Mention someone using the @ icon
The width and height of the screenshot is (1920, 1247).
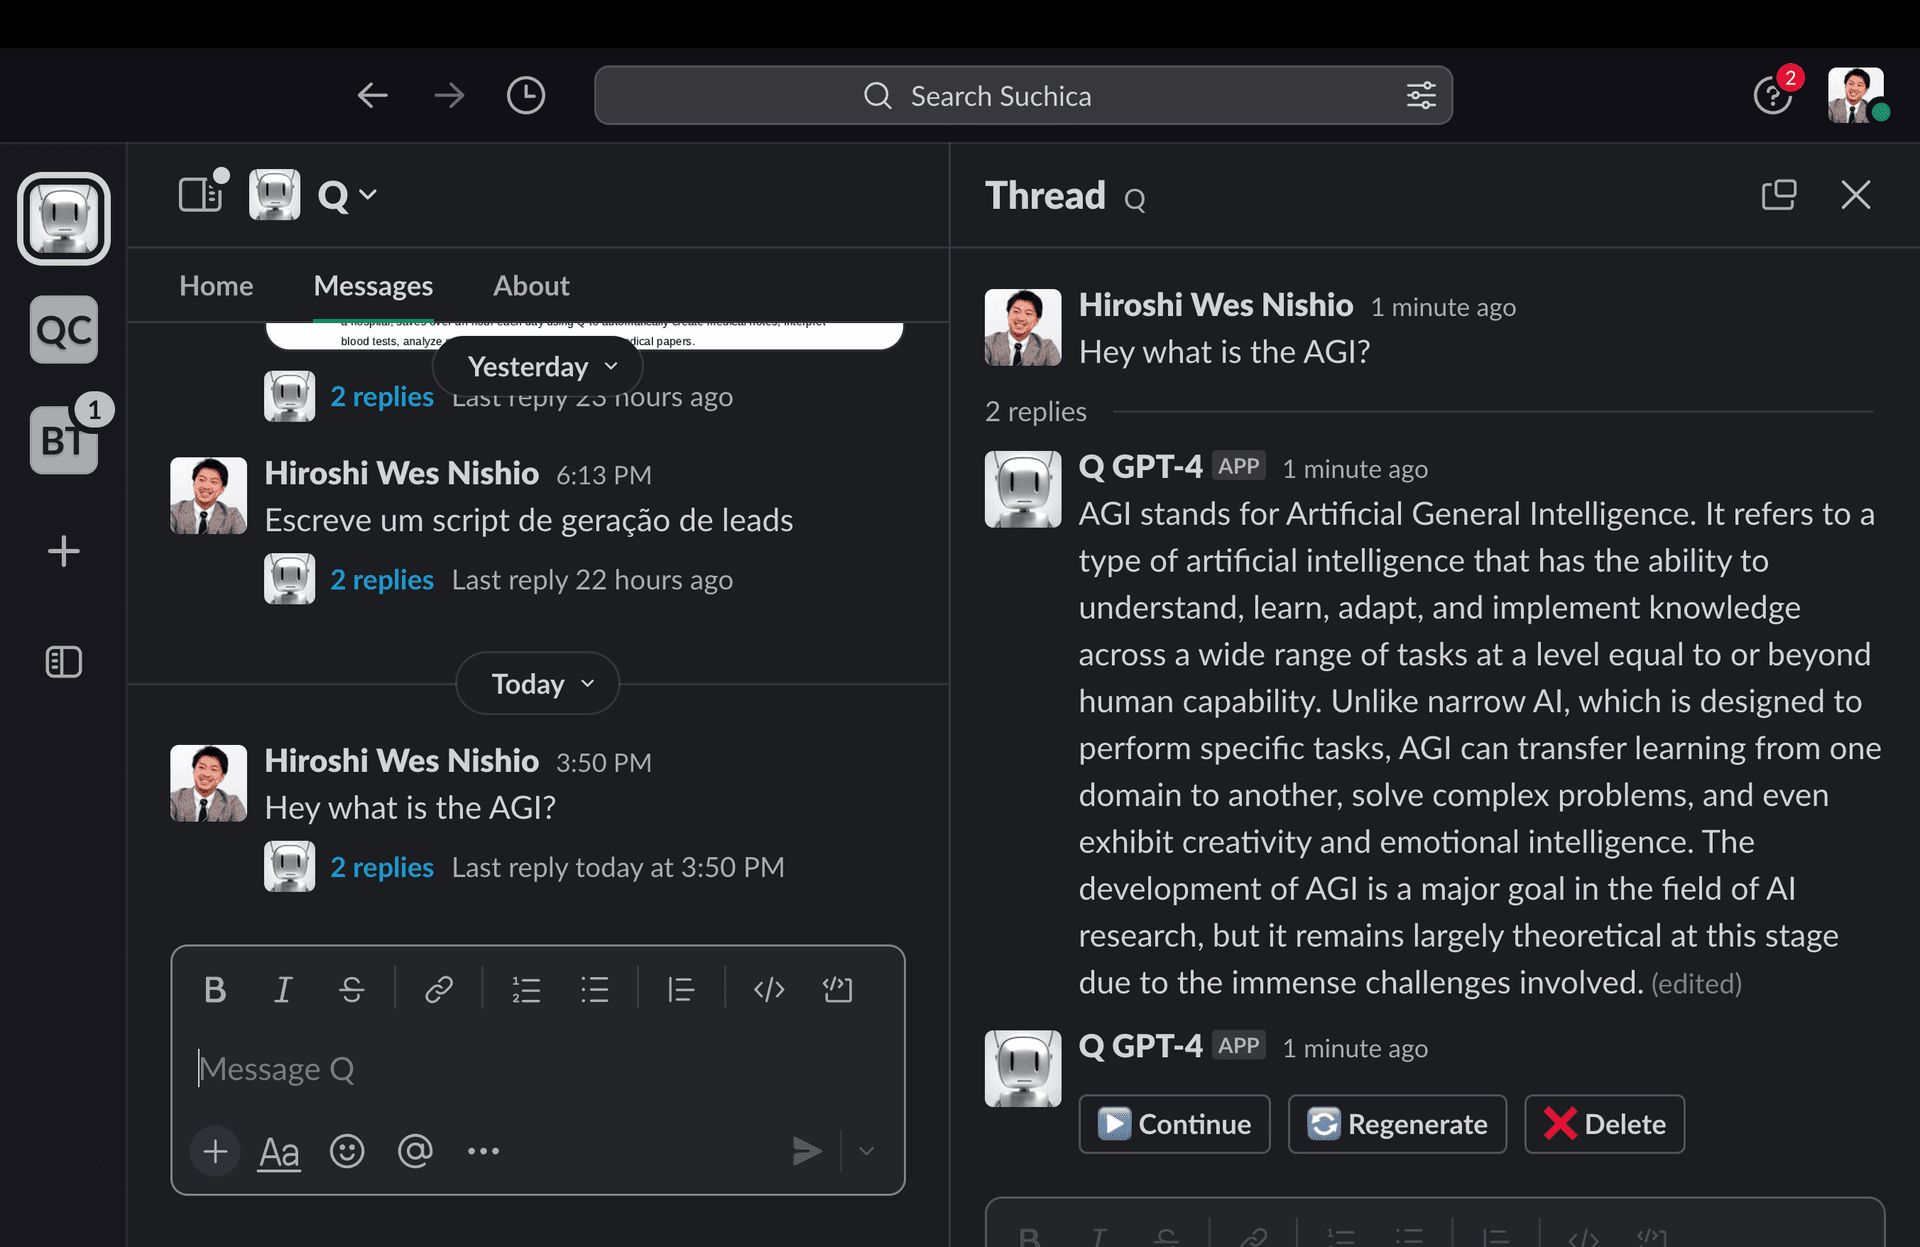(415, 1151)
